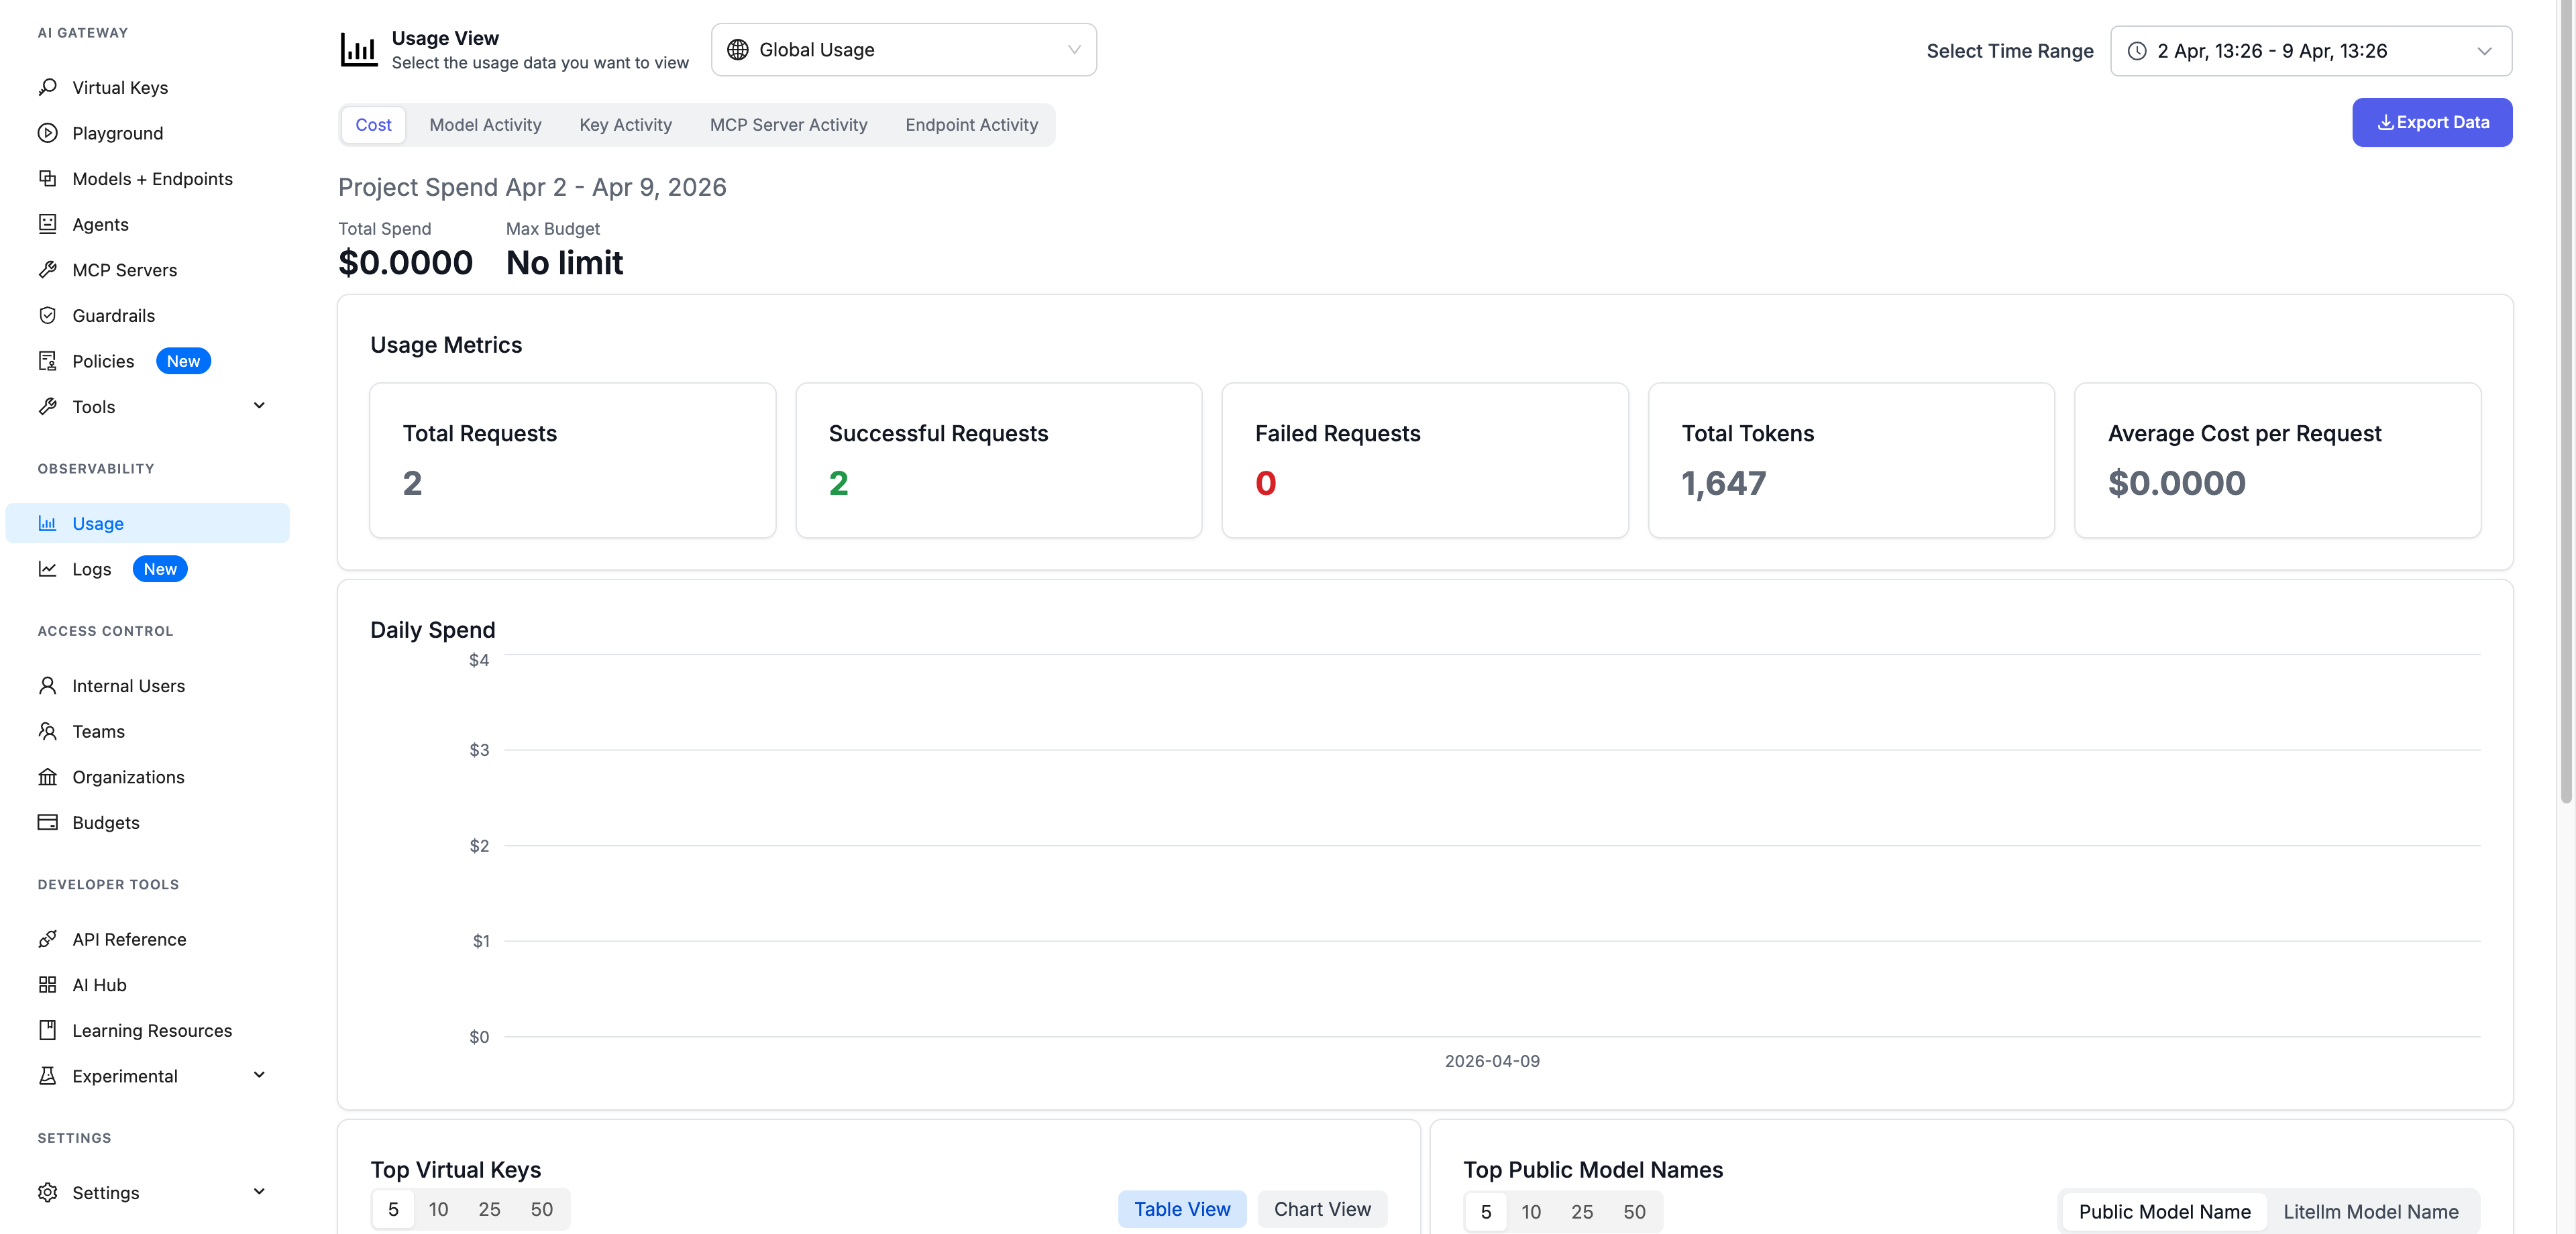
Task: Switch Top Virtual Keys to Chart View
Action: point(1321,1209)
